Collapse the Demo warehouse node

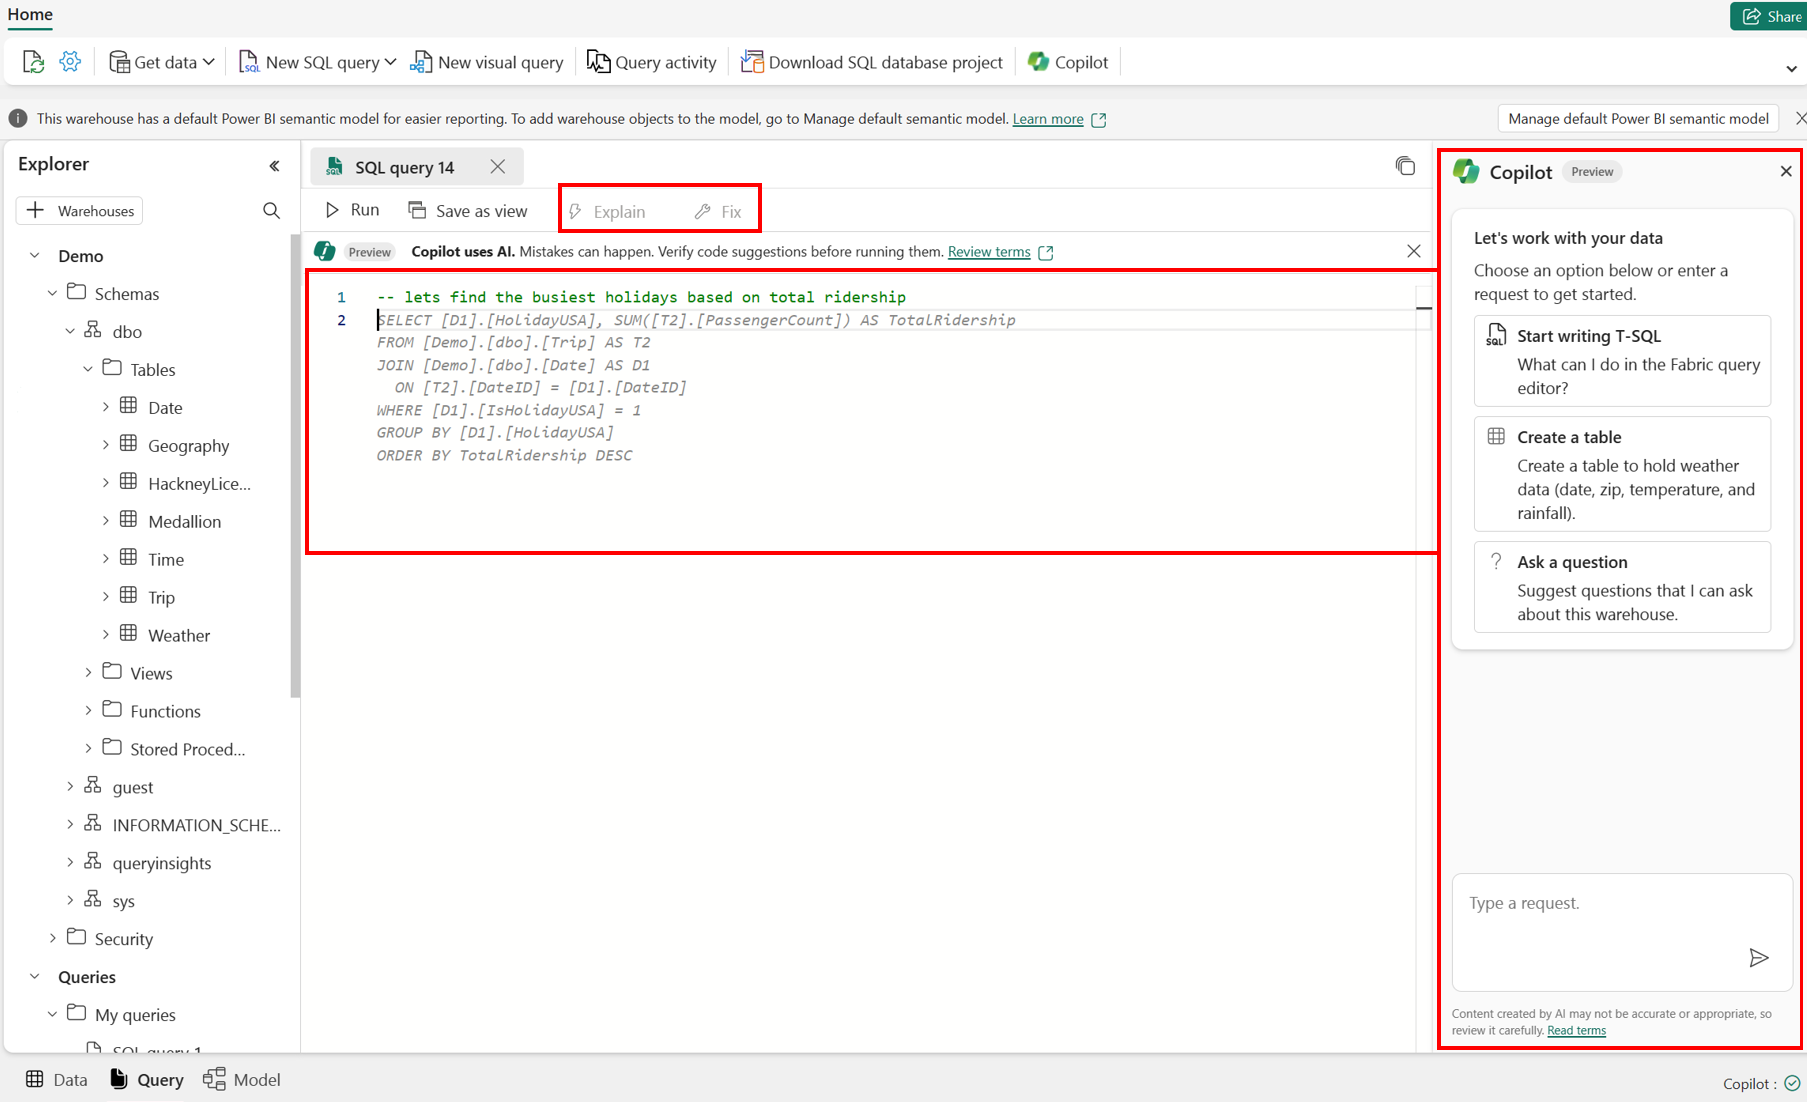point(35,256)
